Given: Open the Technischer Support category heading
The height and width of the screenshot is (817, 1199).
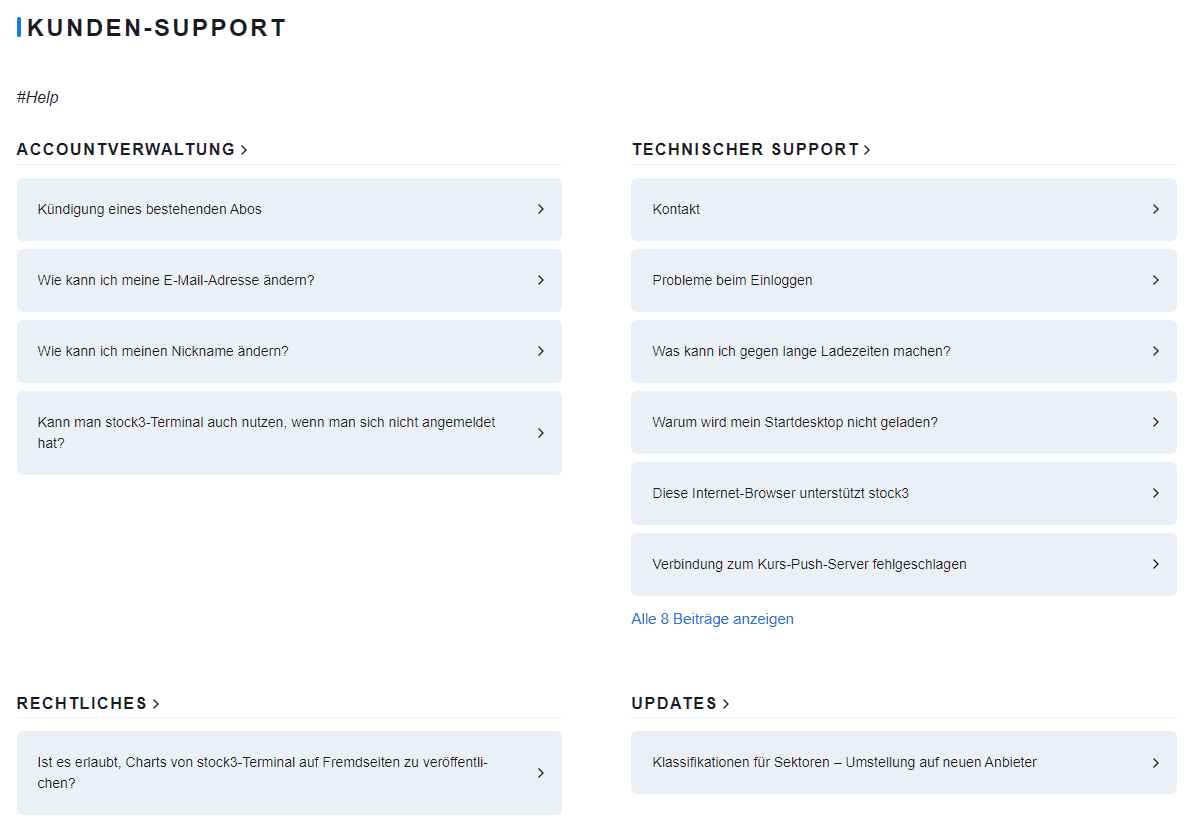Looking at the screenshot, I should point(745,150).
